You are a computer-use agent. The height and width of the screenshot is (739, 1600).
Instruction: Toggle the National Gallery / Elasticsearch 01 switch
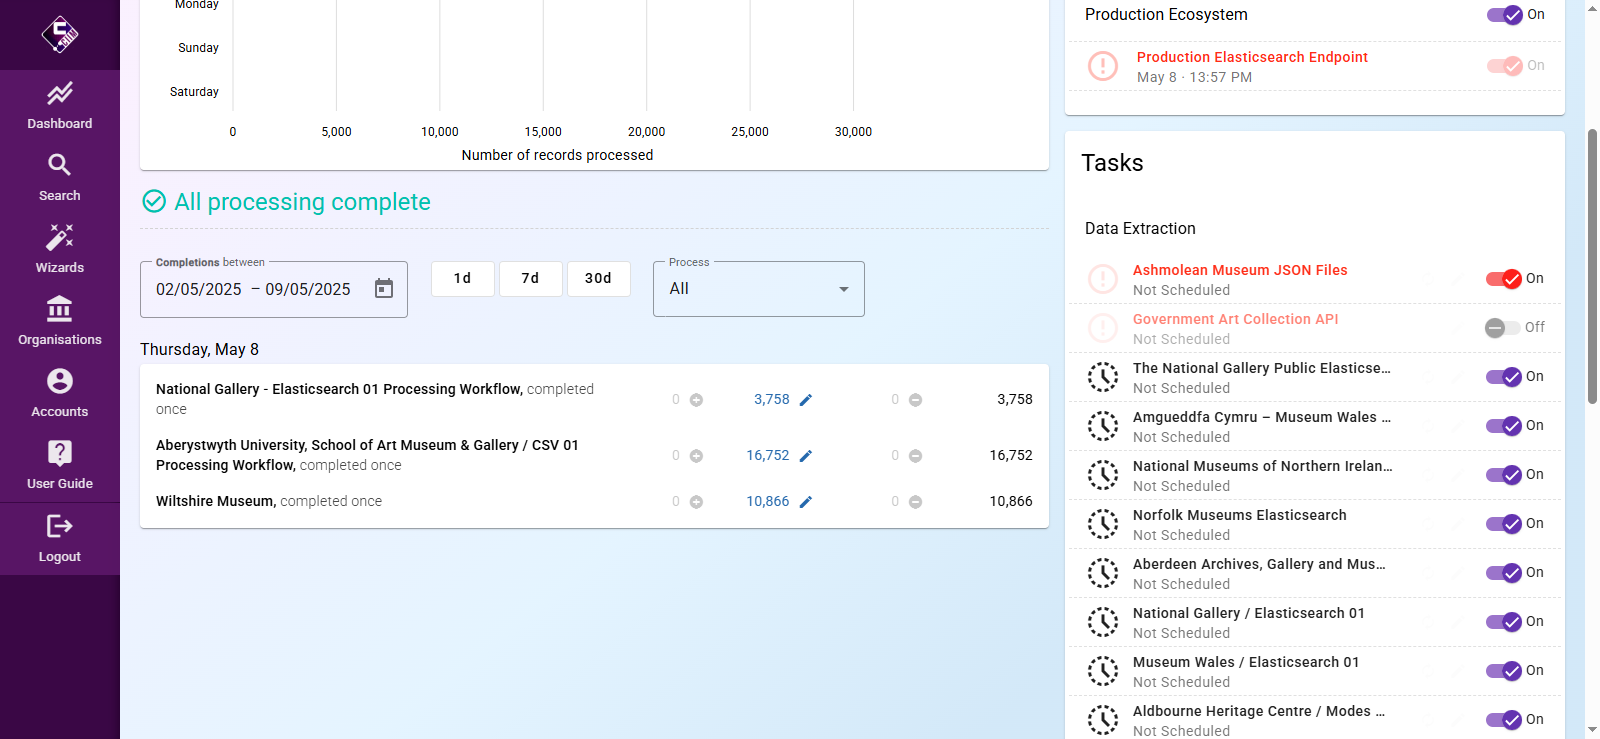(1504, 622)
